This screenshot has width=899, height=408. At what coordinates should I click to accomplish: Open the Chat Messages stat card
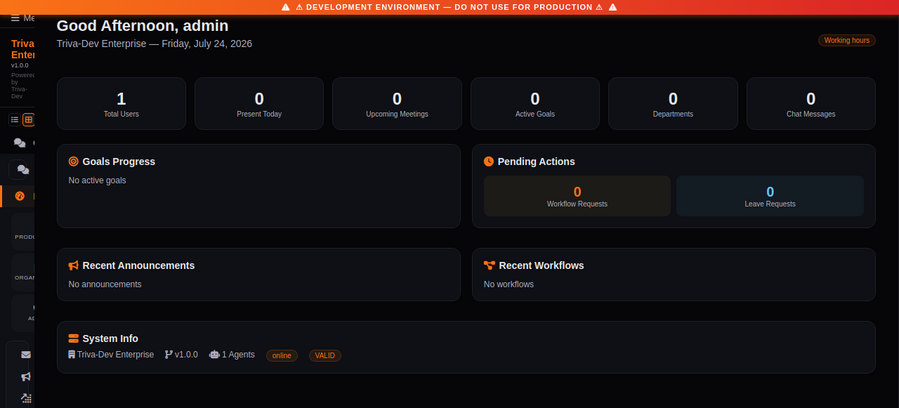click(x=811, y=104)
